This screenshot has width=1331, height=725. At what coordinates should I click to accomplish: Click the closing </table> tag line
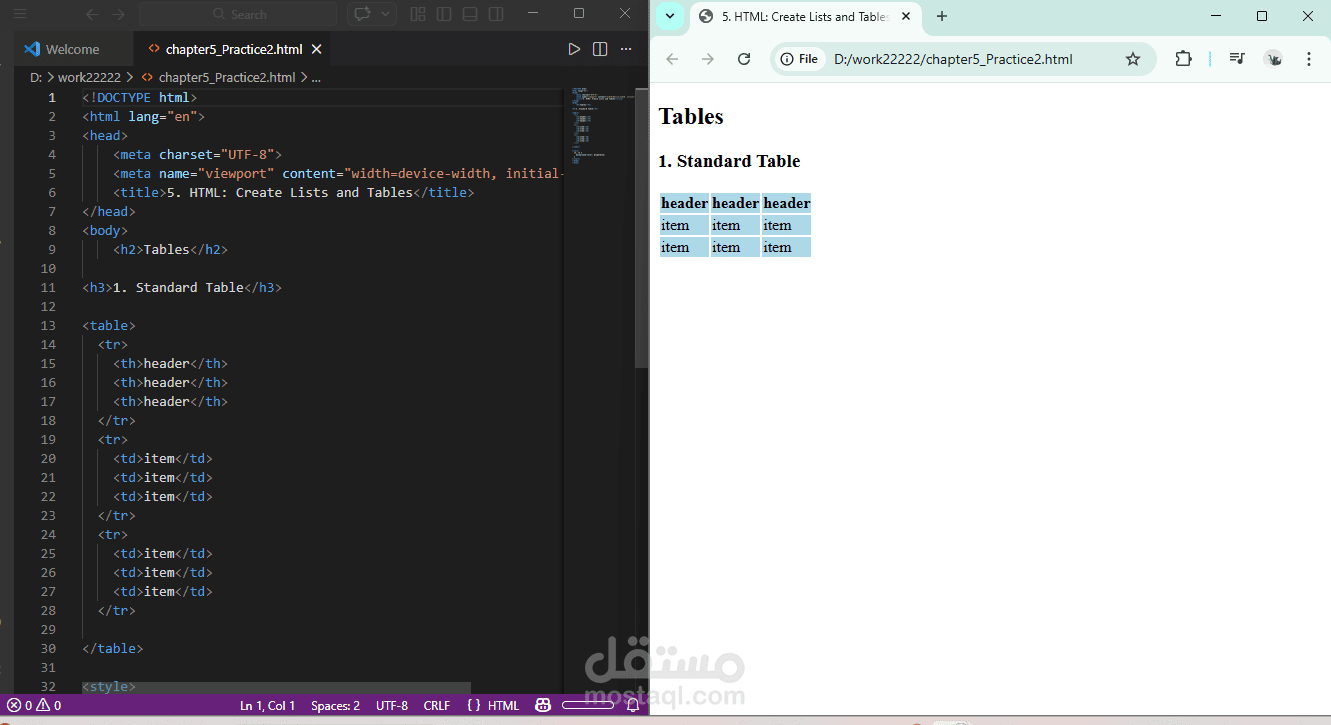click(x=113, y=648)
